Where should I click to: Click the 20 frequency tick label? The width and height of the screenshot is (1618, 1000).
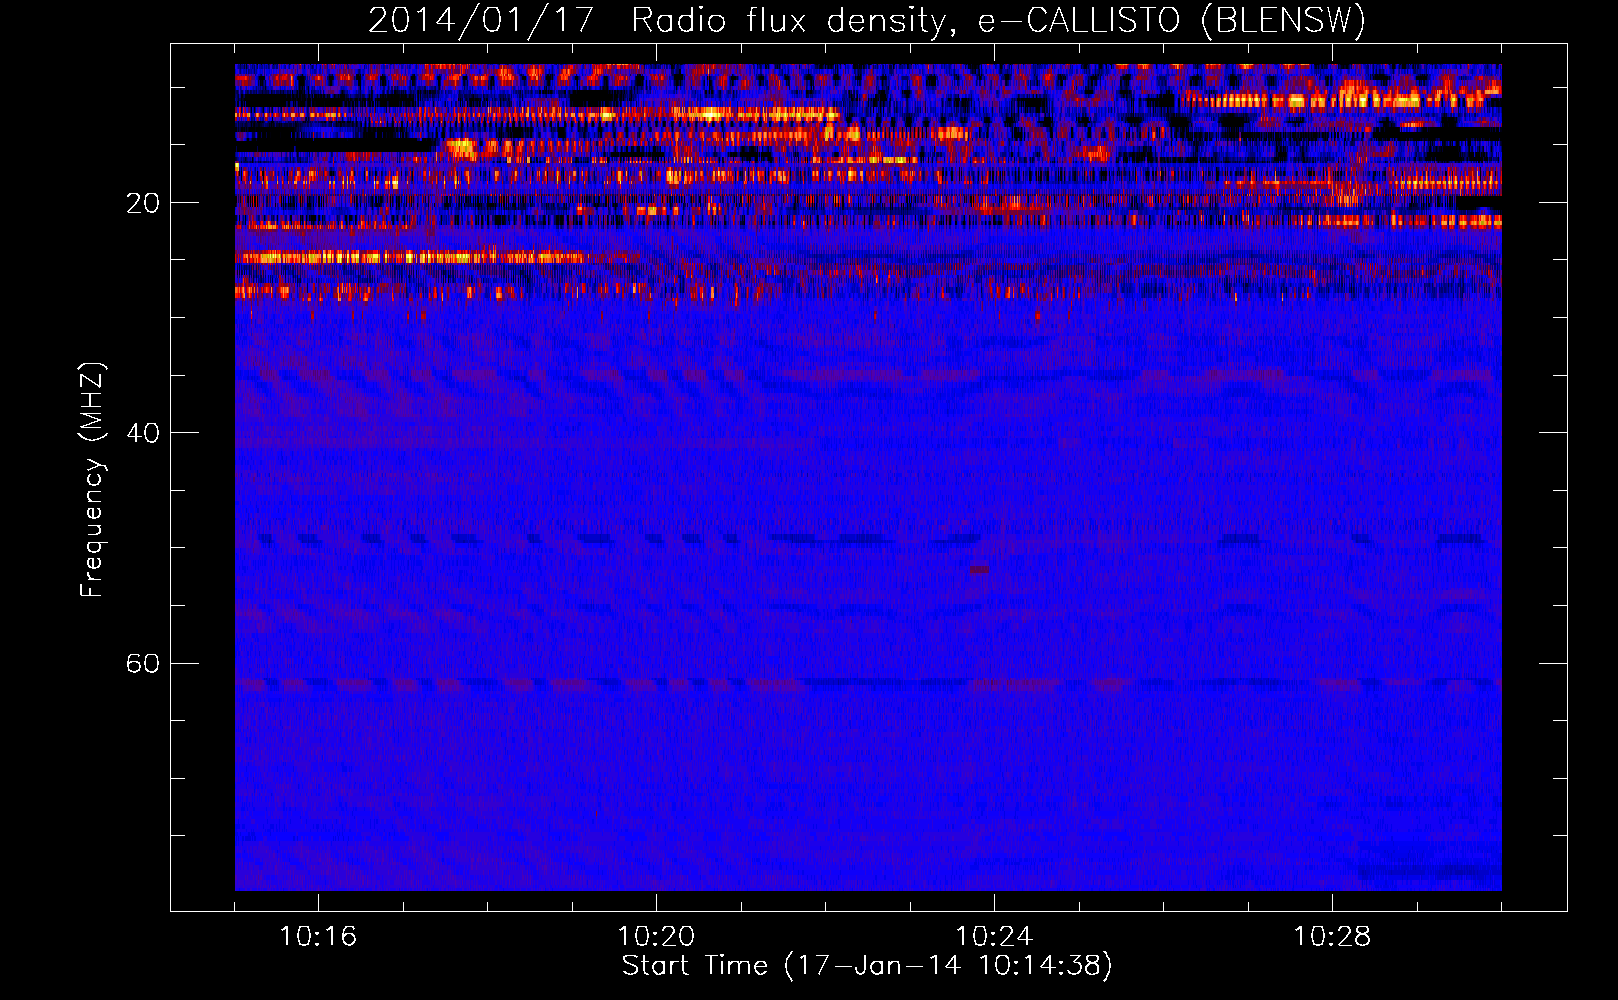142,203
